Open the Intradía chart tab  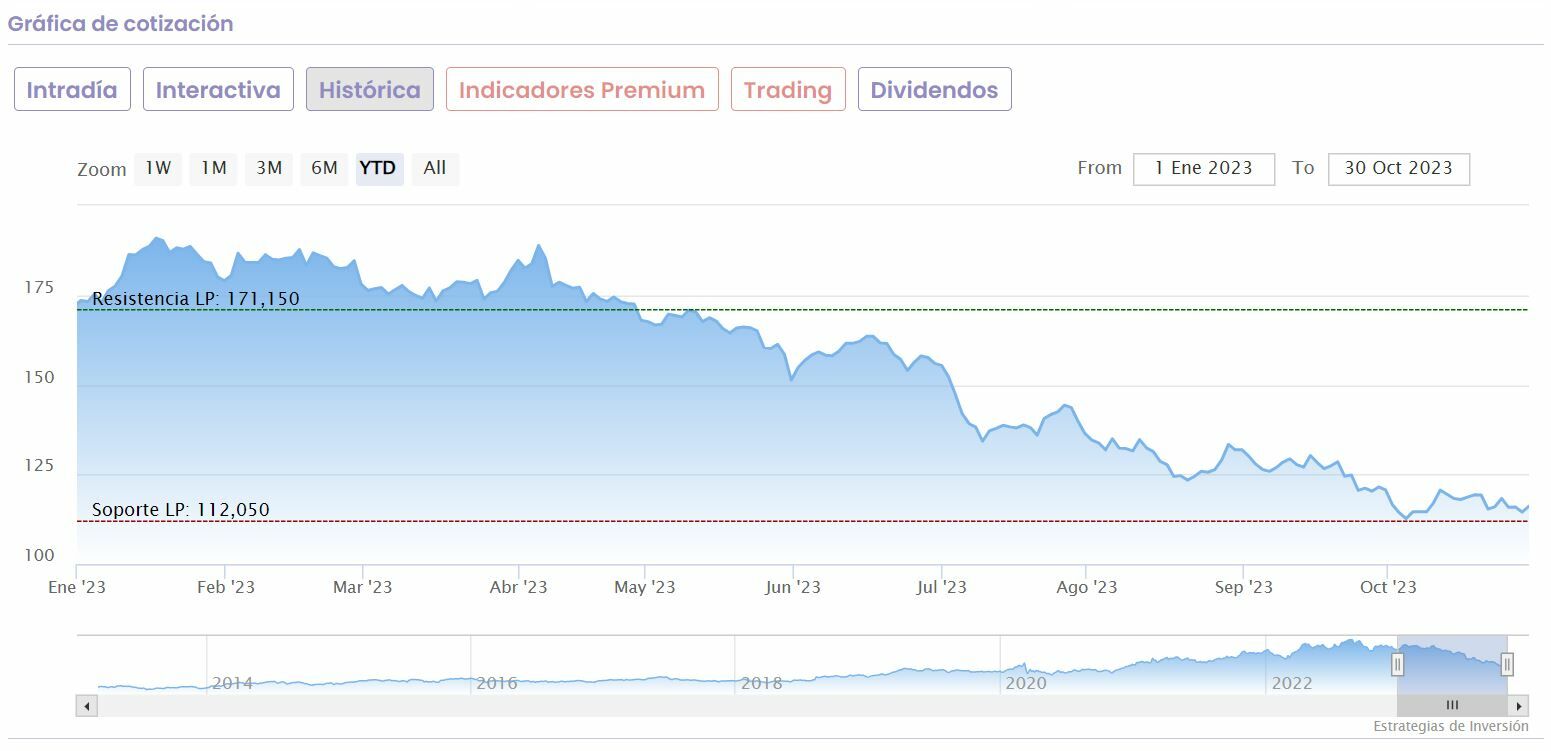[72, 90]
